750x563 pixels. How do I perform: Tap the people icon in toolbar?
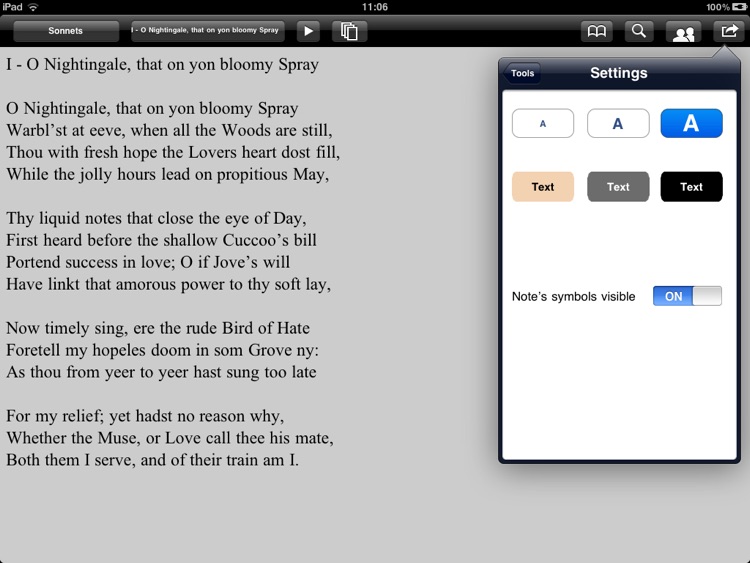click(x=683, y=33)
